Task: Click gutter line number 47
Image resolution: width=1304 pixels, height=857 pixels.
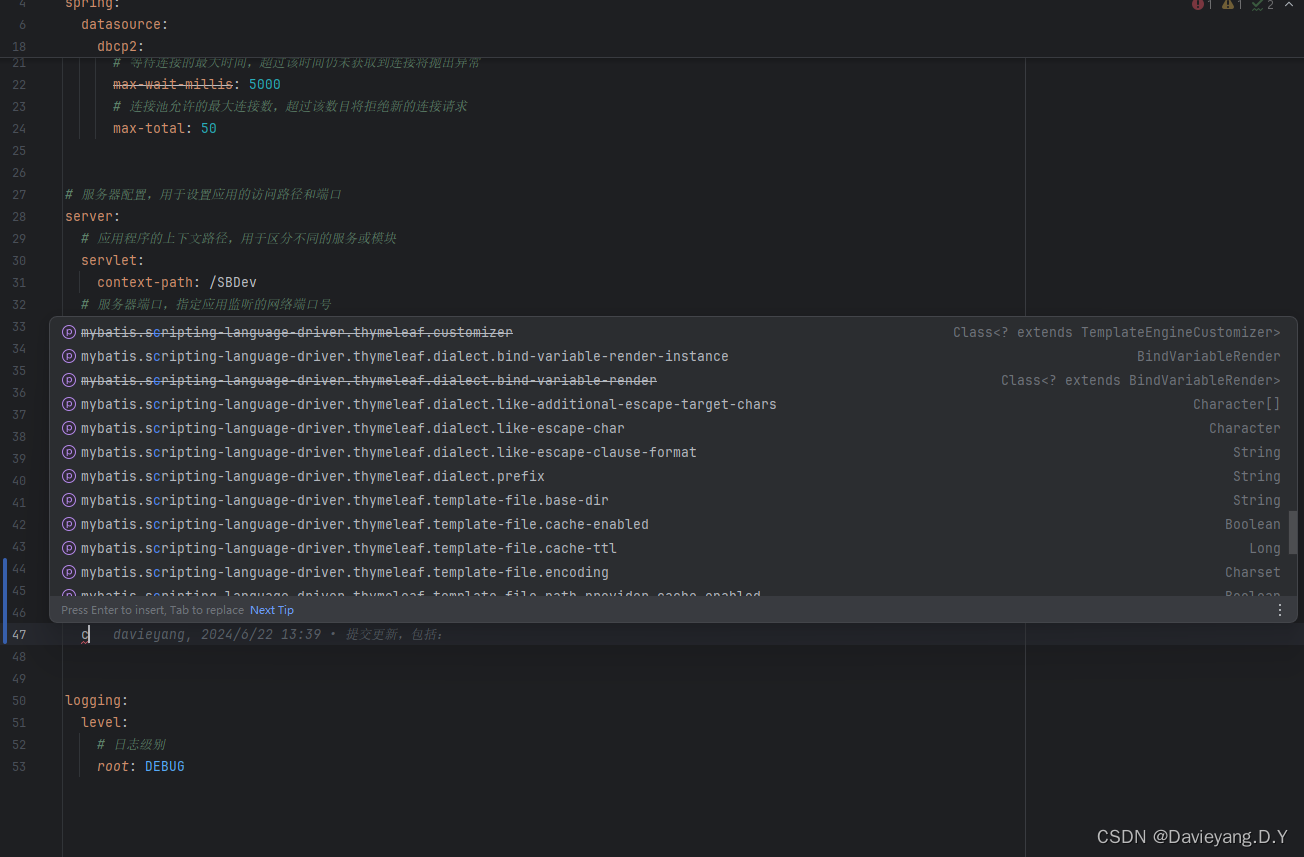Action: click(x=19, y=634)
